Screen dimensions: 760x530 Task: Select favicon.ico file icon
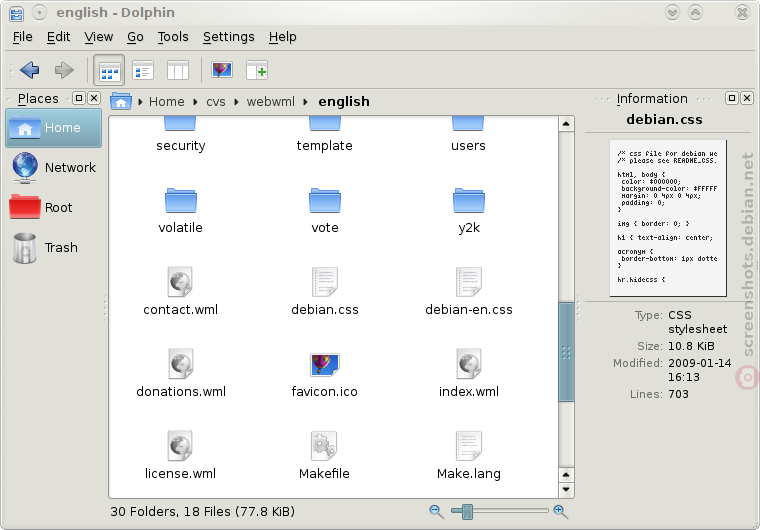pyautogui.click(x=325, y=365)
